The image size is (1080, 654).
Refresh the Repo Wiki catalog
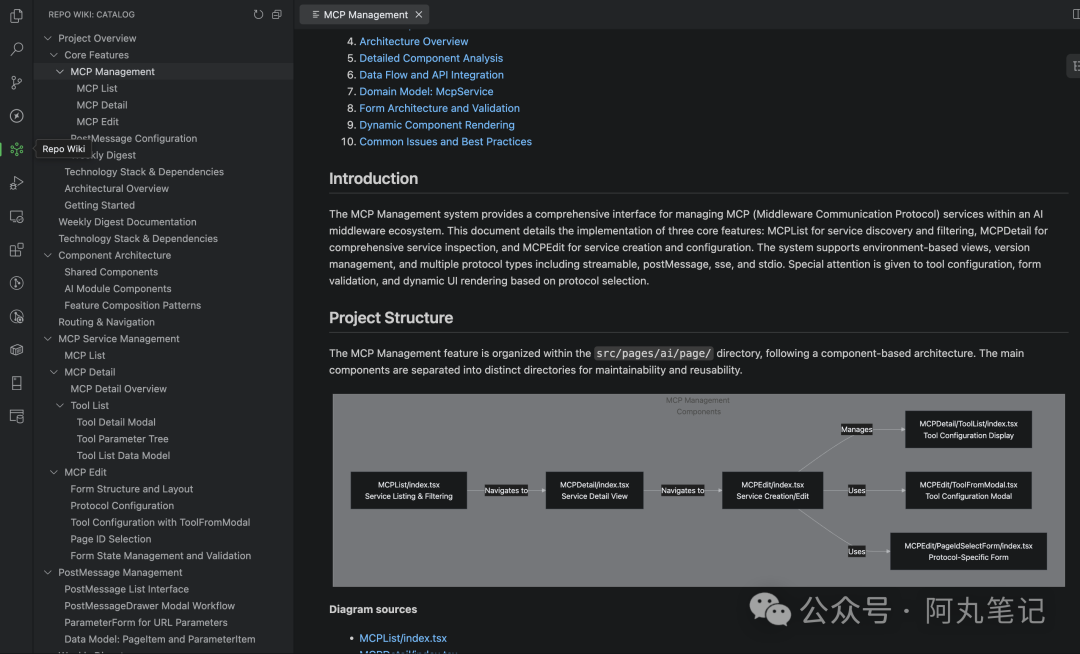[258, 14]
